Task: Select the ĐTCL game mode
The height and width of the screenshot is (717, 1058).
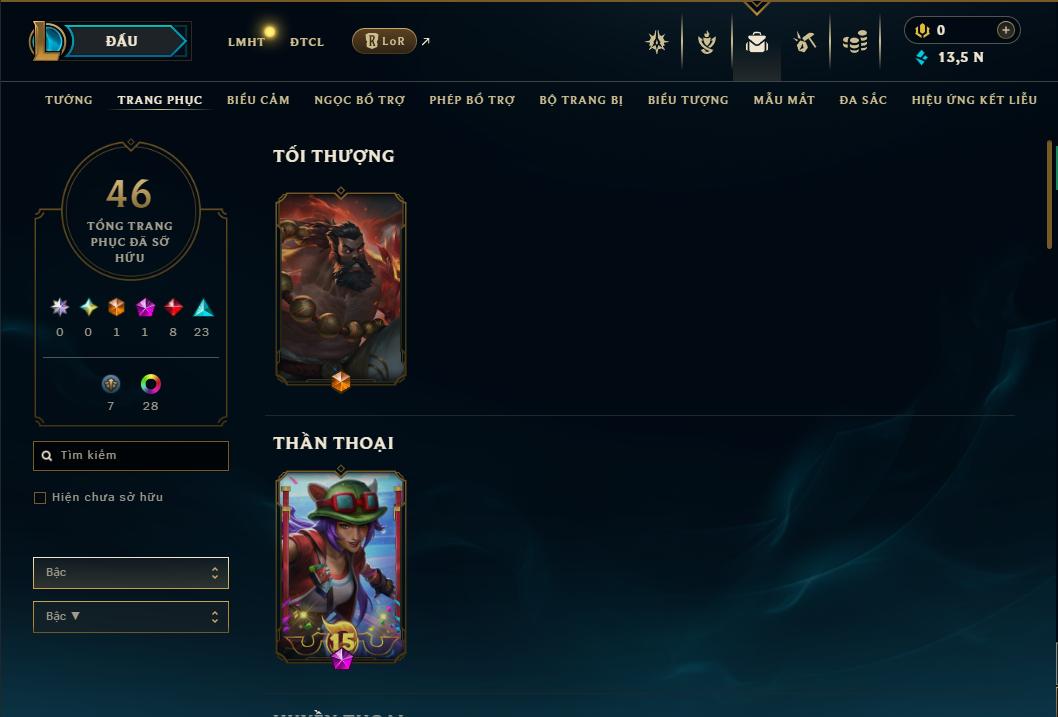Action: (x=307, y=42)
